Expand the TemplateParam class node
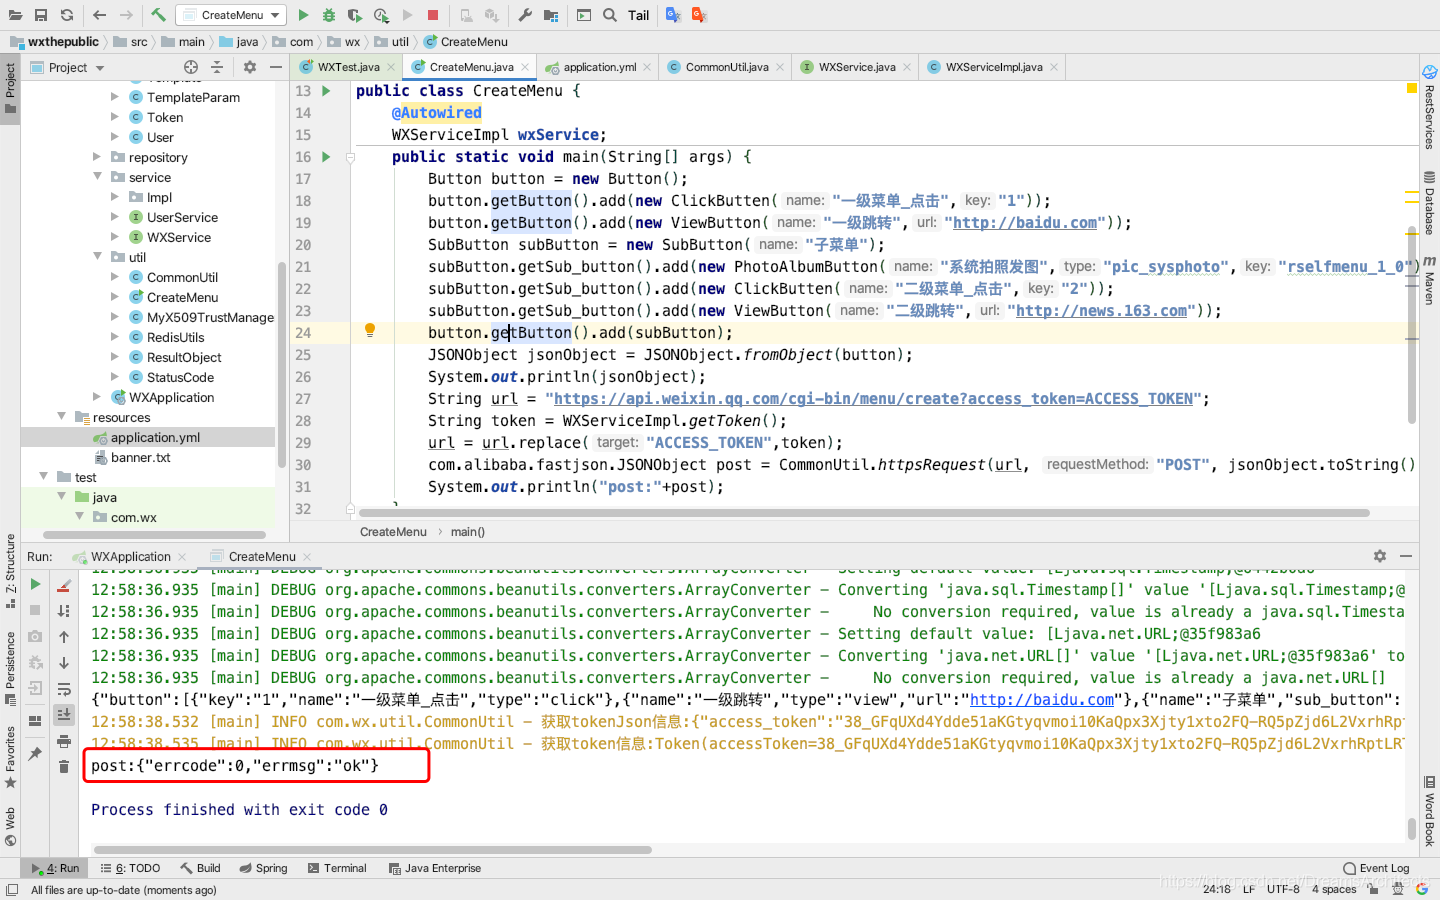The image size is (1440, 900). (x=115, y=97)
